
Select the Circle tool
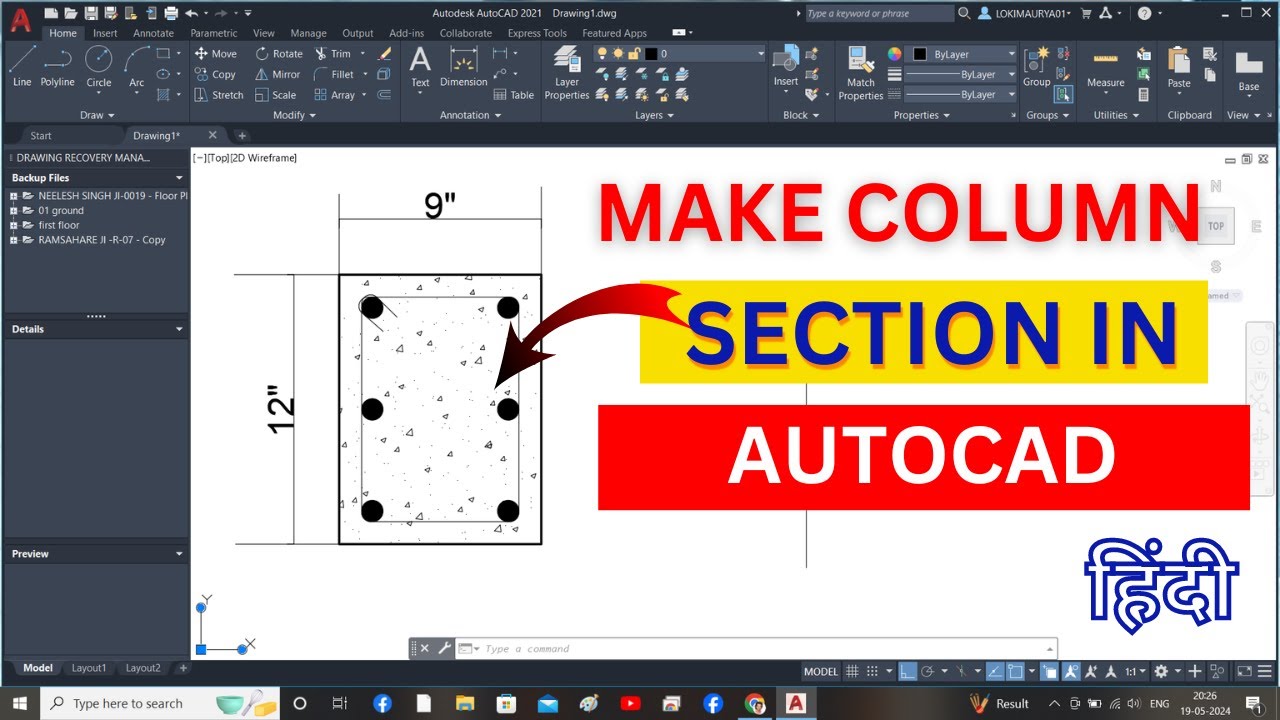(98, 67)
